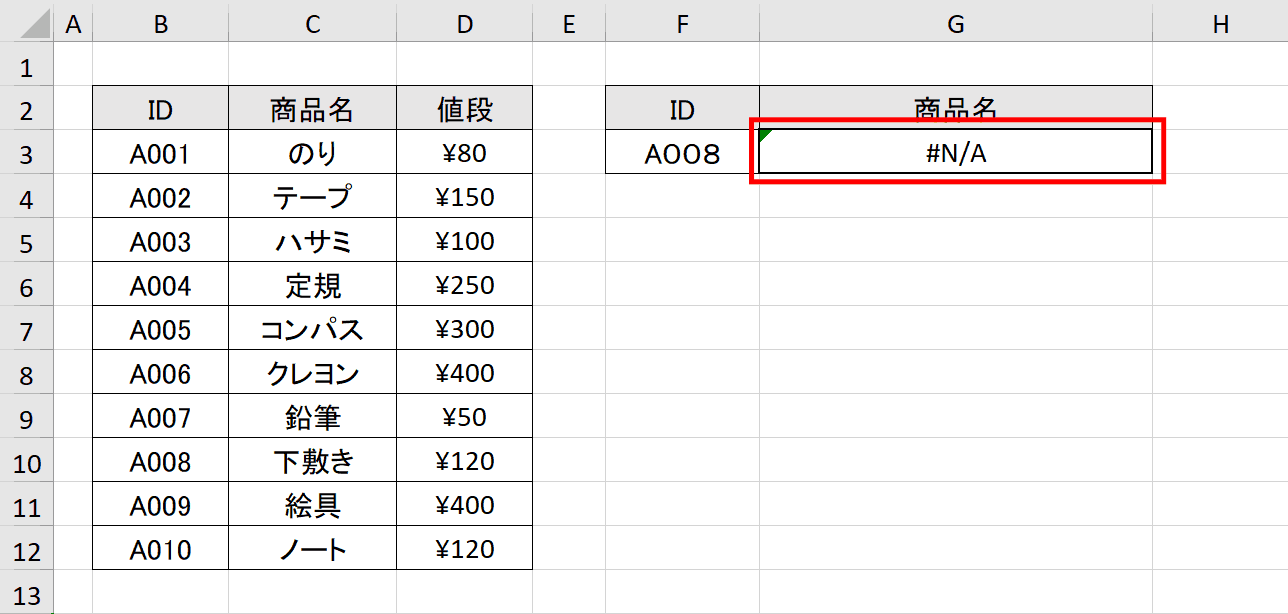Select the 下敷き product cell

pyautogui.click(x=312, y=460)
